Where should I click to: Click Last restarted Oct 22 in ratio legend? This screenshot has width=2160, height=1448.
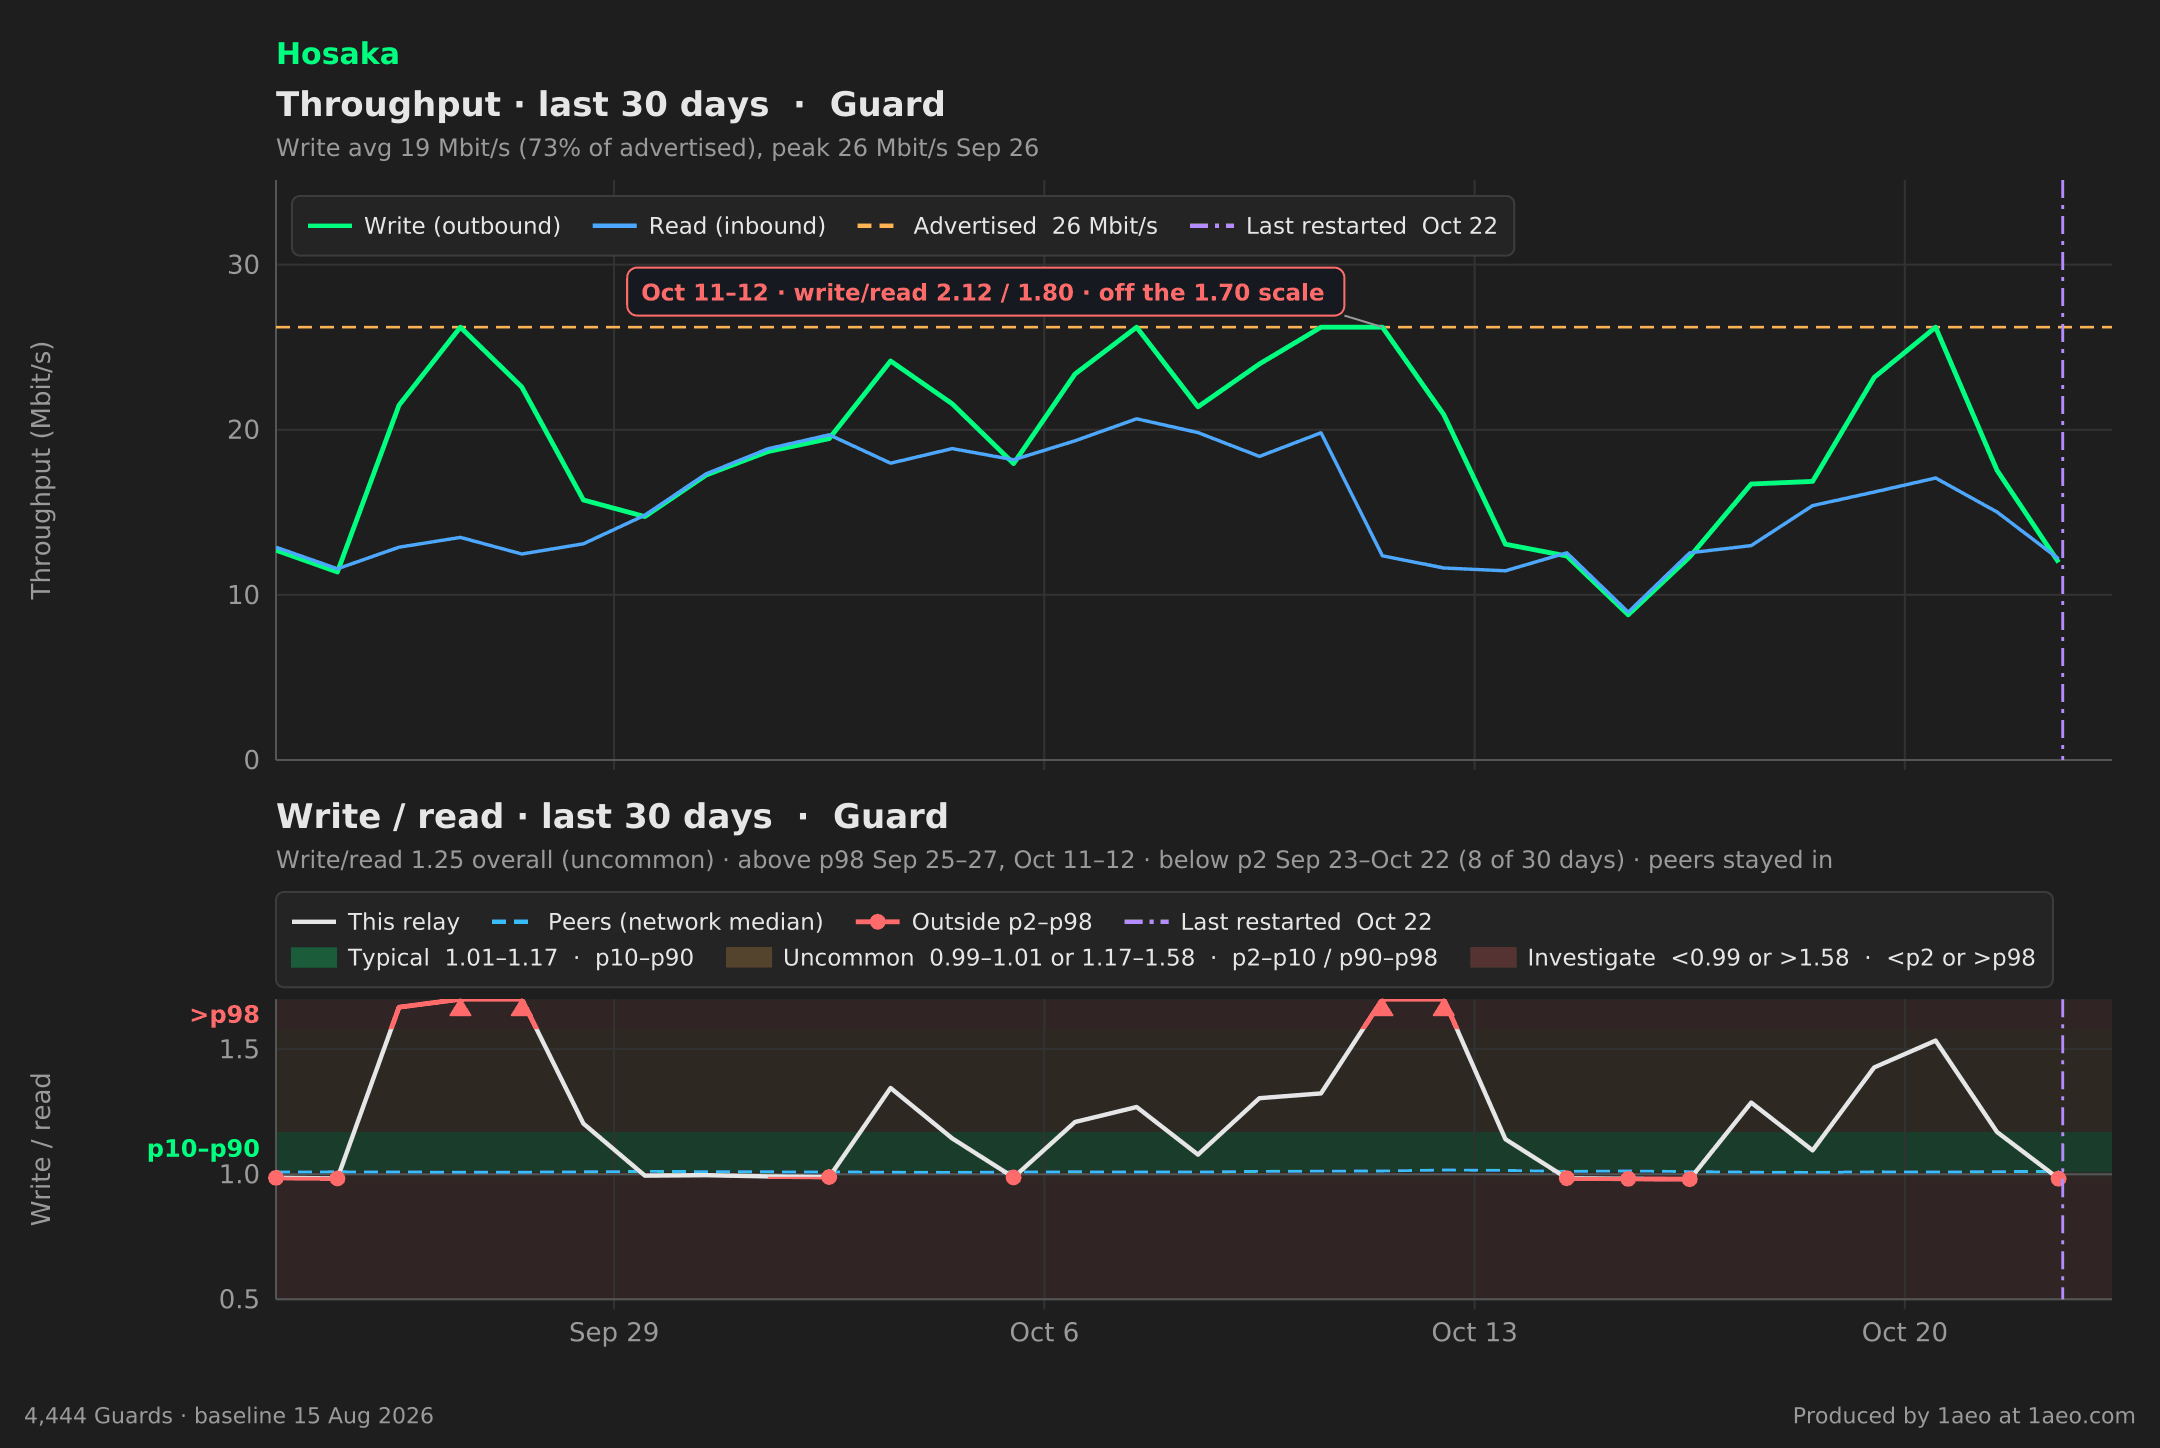point(1278,922)
